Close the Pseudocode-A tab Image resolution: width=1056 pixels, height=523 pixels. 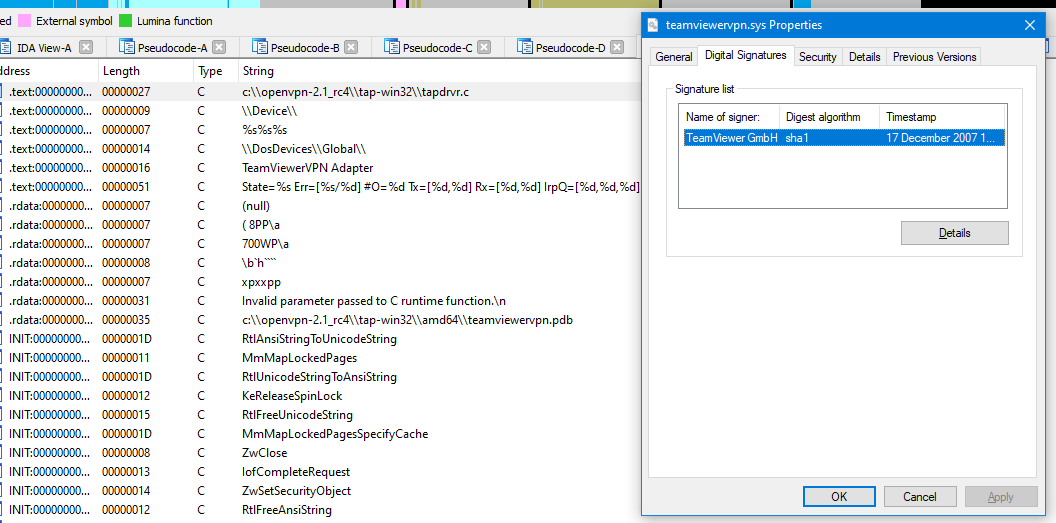[219, 47]
